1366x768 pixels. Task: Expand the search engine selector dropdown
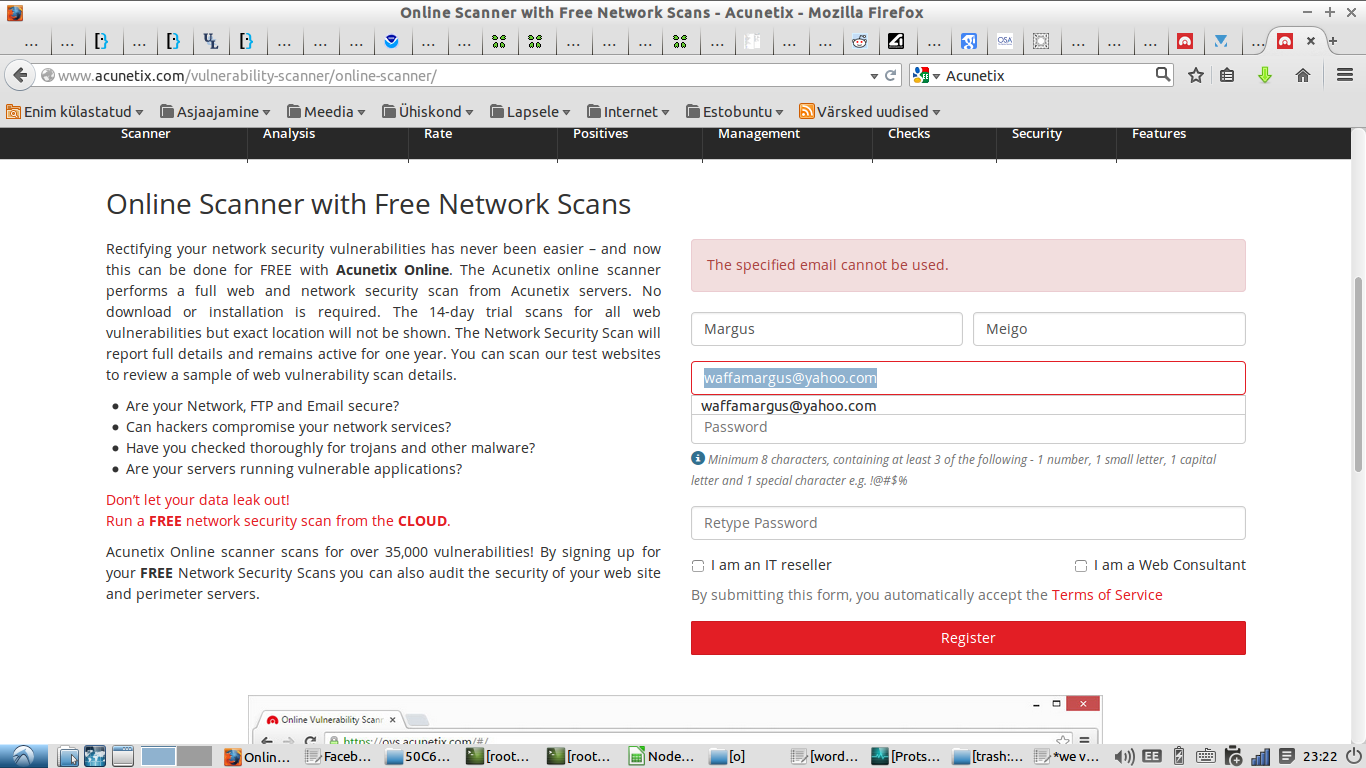pyautogui.click(x=927, y=76)
